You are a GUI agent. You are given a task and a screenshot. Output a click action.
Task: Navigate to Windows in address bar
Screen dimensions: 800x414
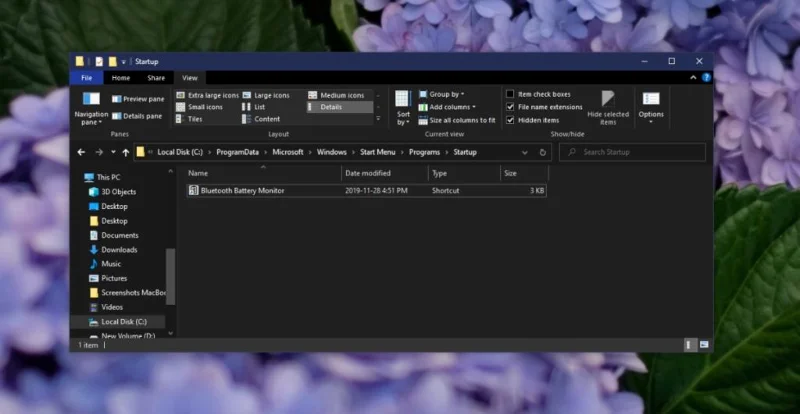[332, 152]
